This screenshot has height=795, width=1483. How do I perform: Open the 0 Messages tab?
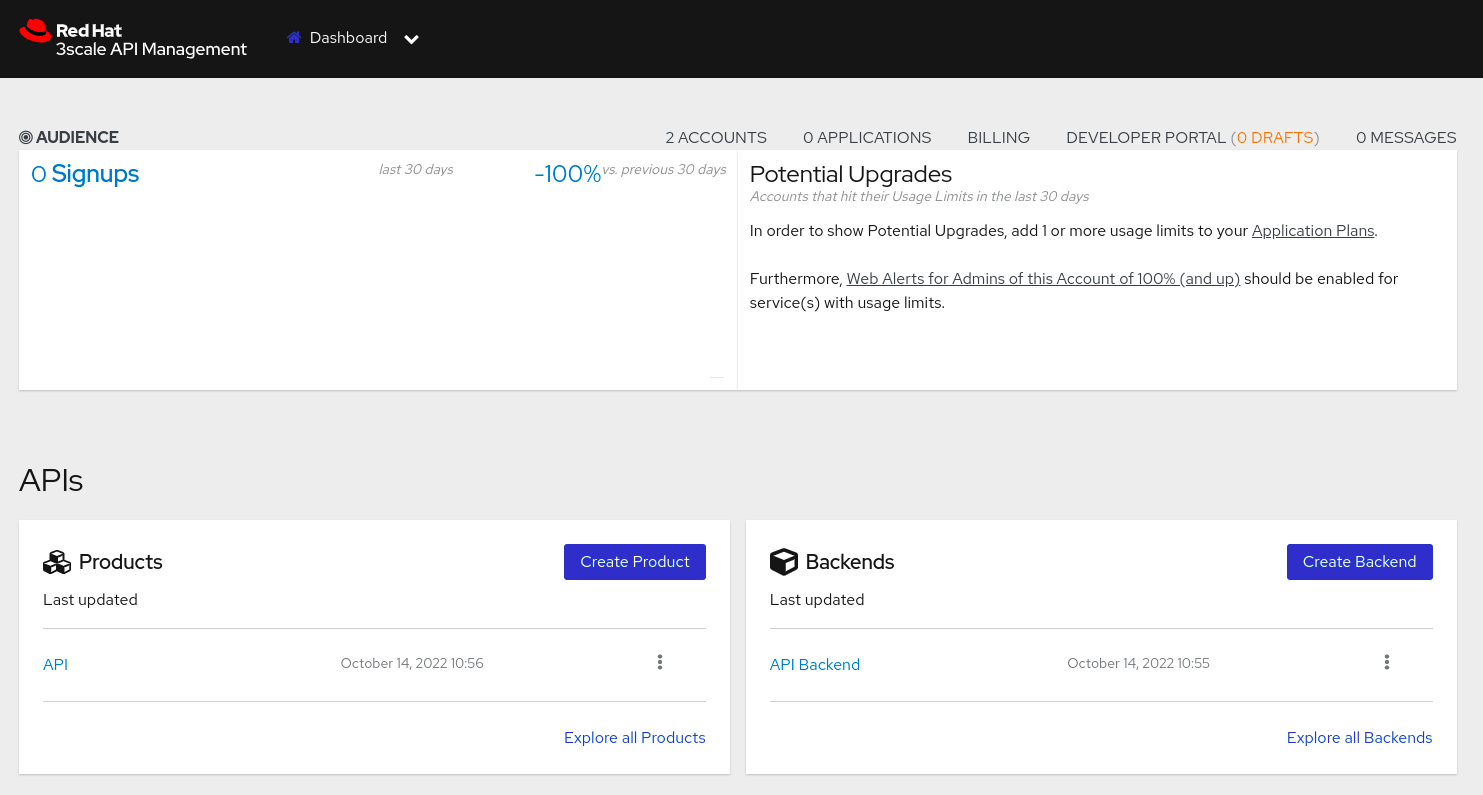click(x=1406, y=138)
